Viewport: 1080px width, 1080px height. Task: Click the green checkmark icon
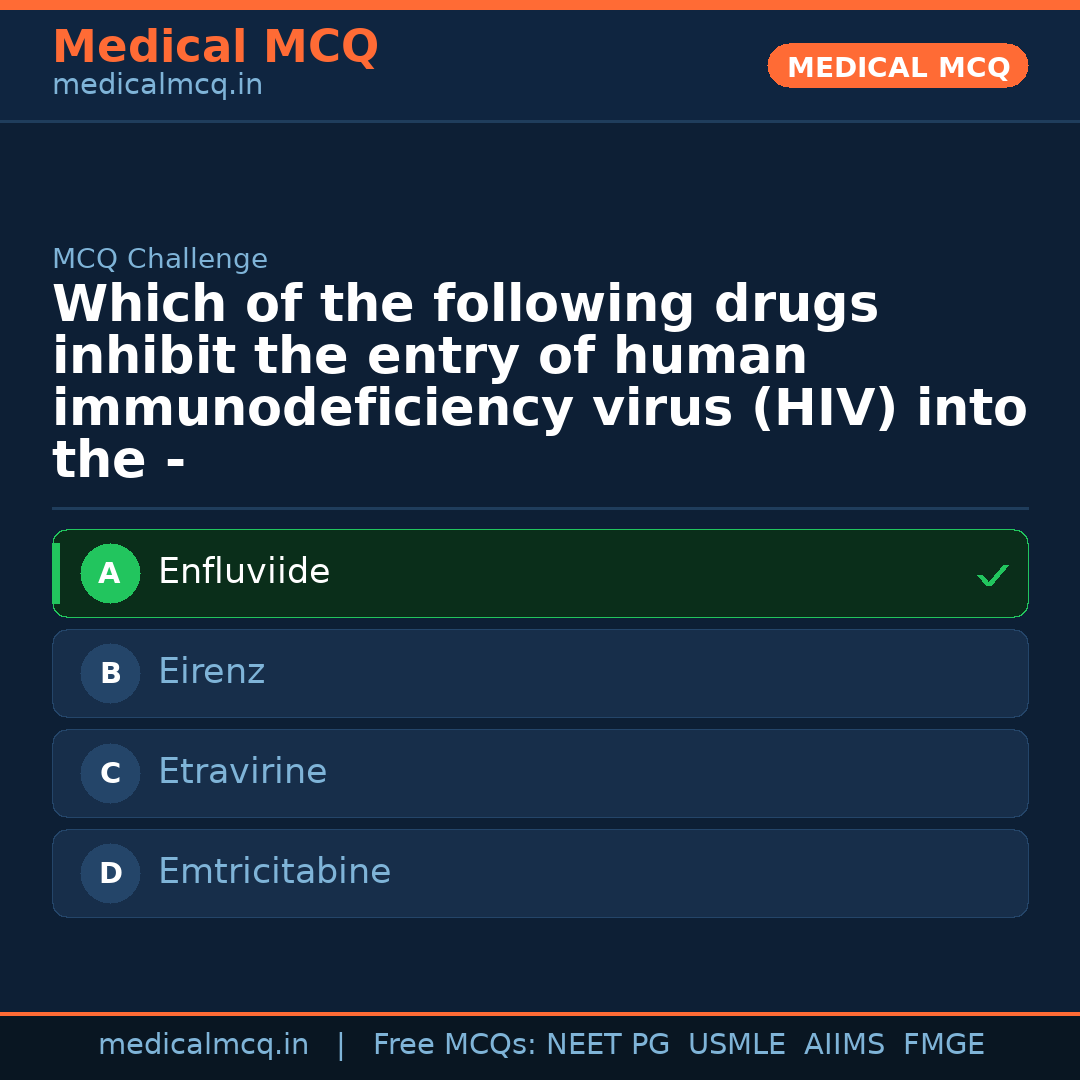(992, 575)
